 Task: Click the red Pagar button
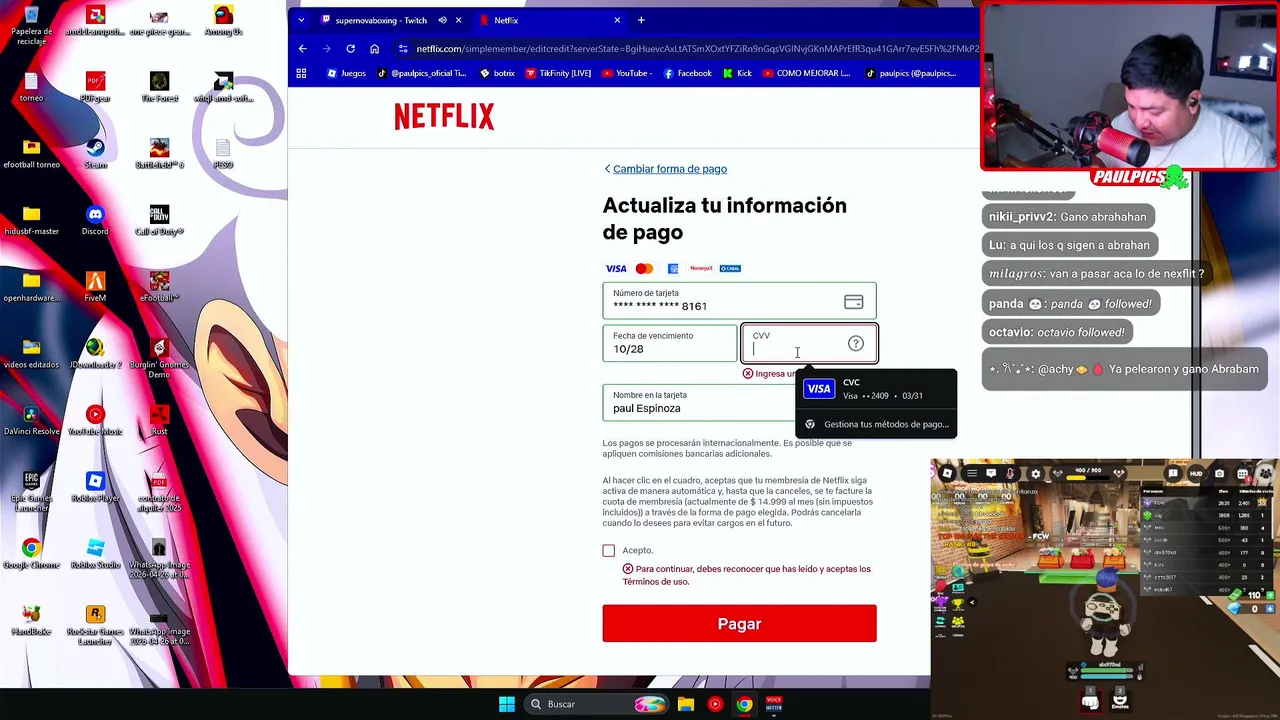click(739, 624)
